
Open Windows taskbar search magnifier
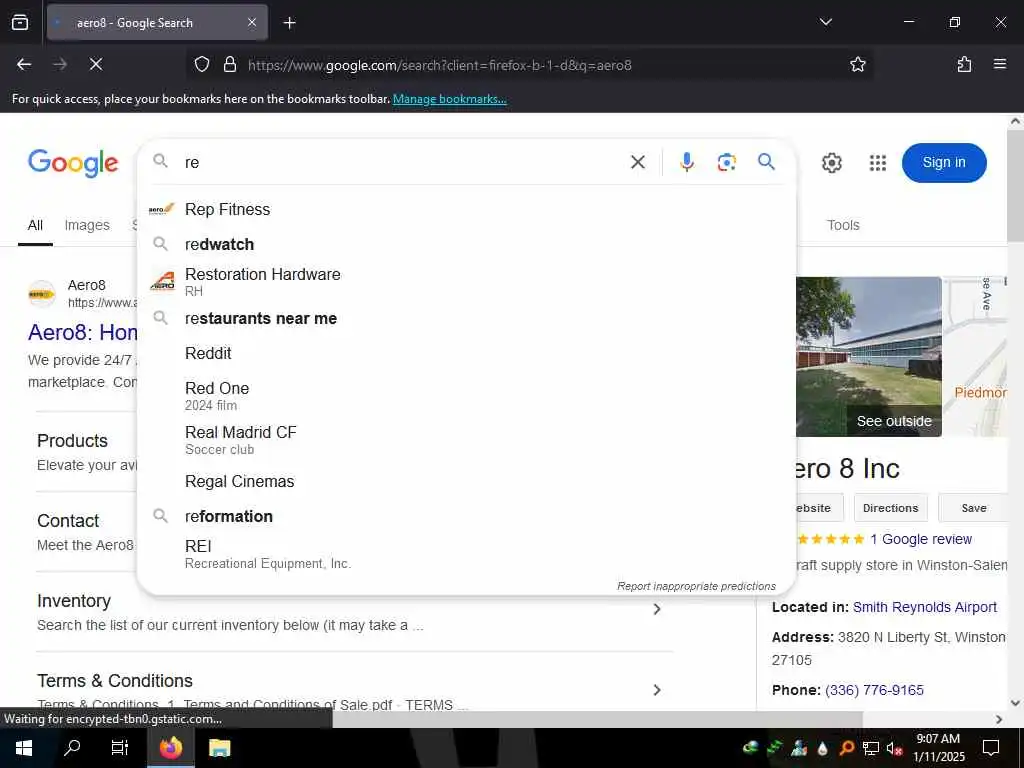point(72,748)
